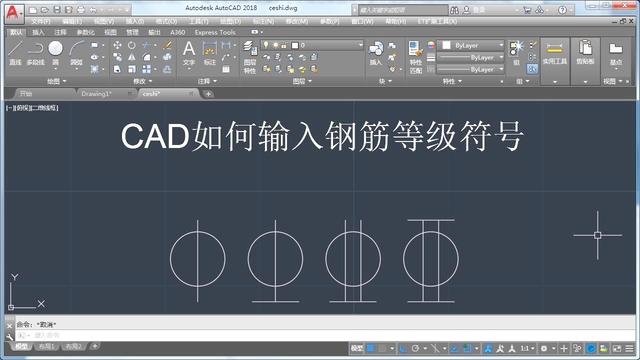Click the Scale tool in Modify panel

pos(131,69)
